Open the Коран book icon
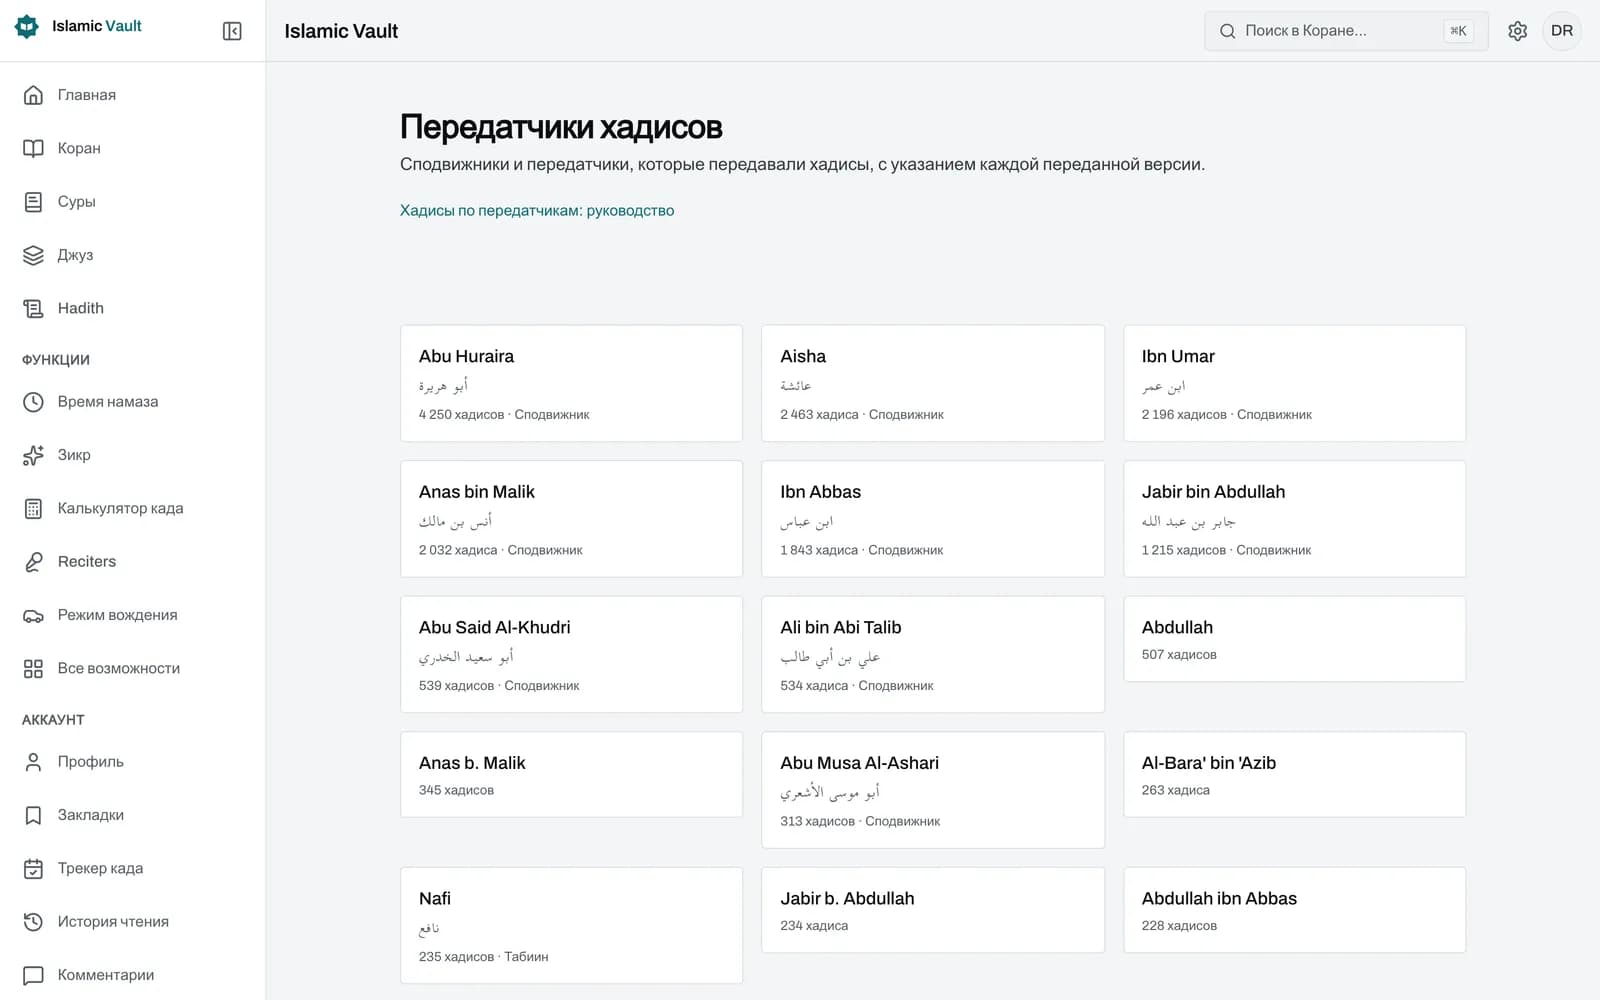This screenshot has height=1000, width=1600. (x=33, y=148)
